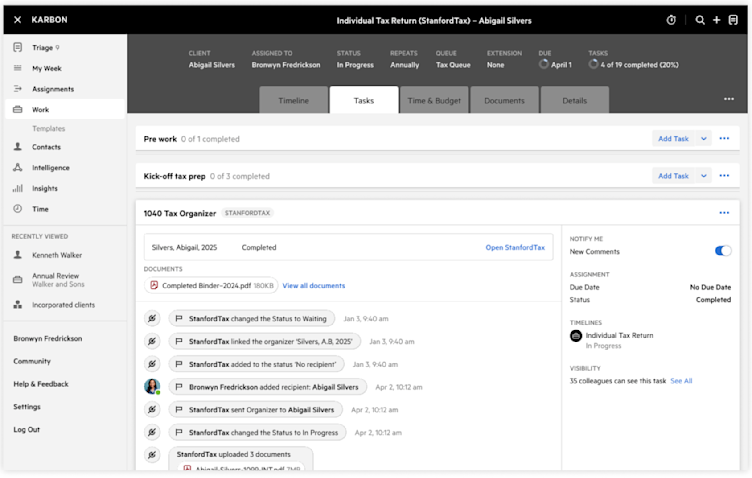Viewport: 752px width, 478px height.
Task: Click Bronwyn Fredrickson profile in sidebar
Action: tap(47, 338)
